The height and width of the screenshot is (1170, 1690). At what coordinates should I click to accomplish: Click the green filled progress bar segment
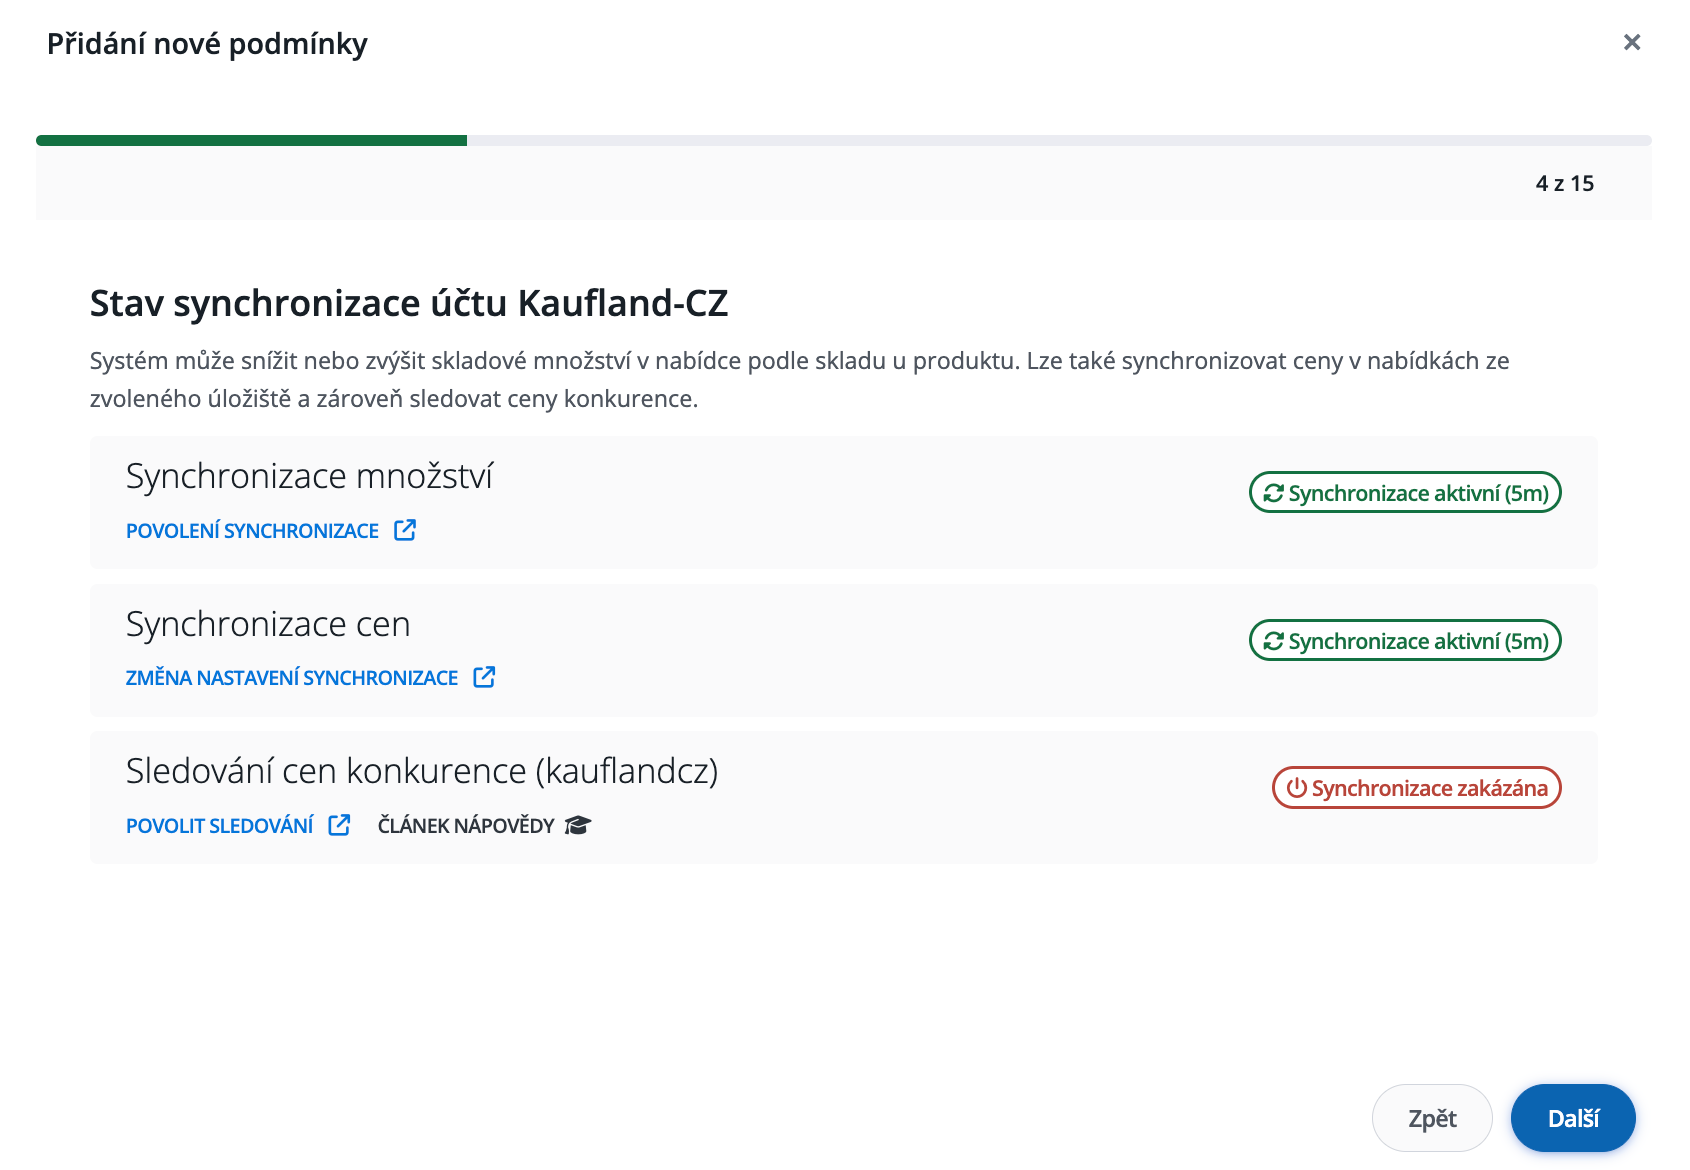[251, 141]
